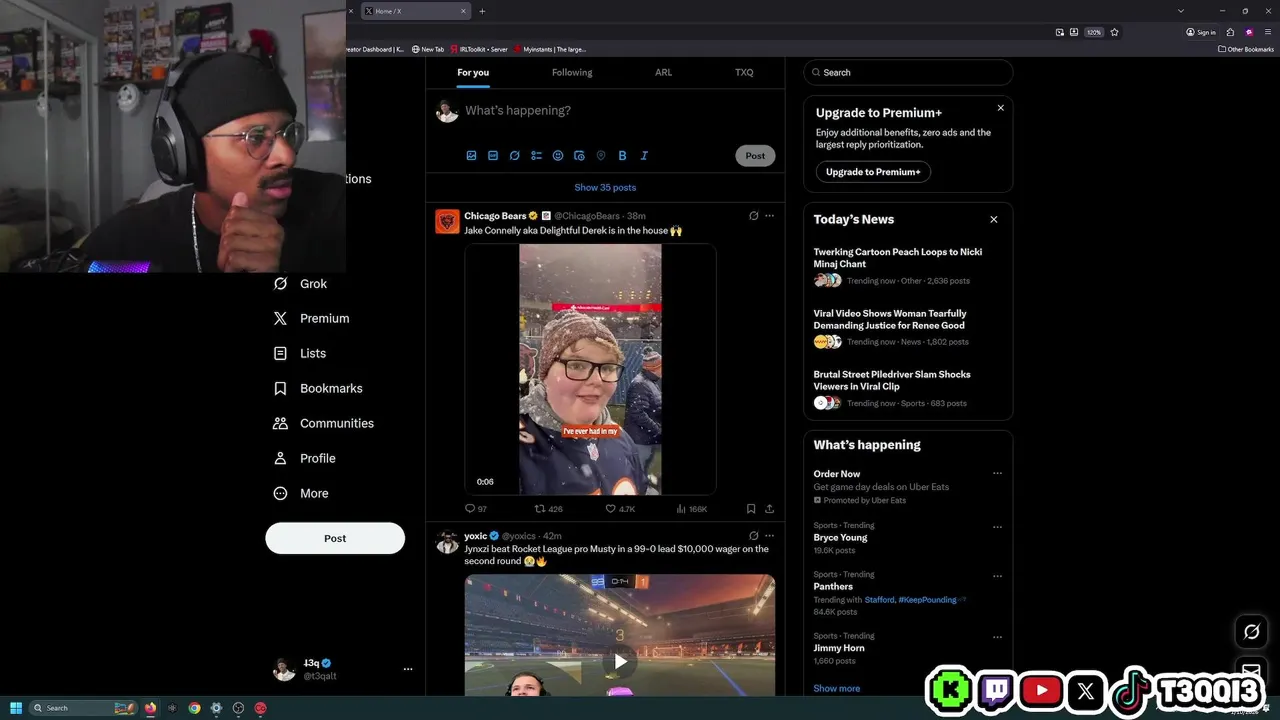
Task: Go to Profile in the sidebar
Action: tap(304, 459)
